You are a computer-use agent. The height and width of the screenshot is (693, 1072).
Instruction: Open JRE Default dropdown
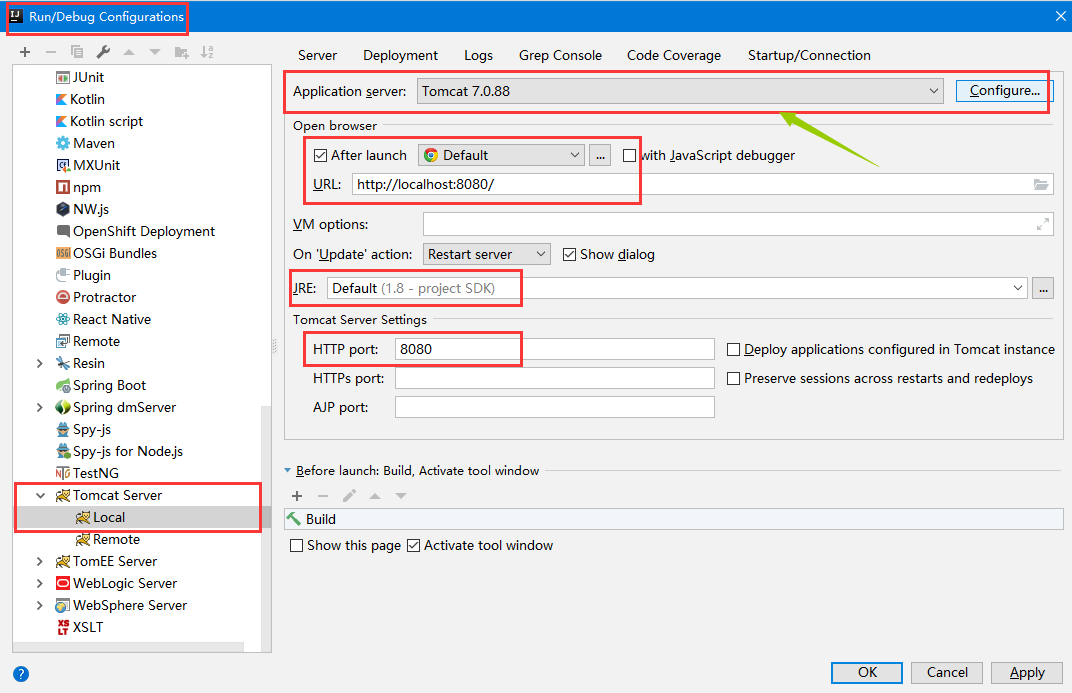tap(677, 288)
